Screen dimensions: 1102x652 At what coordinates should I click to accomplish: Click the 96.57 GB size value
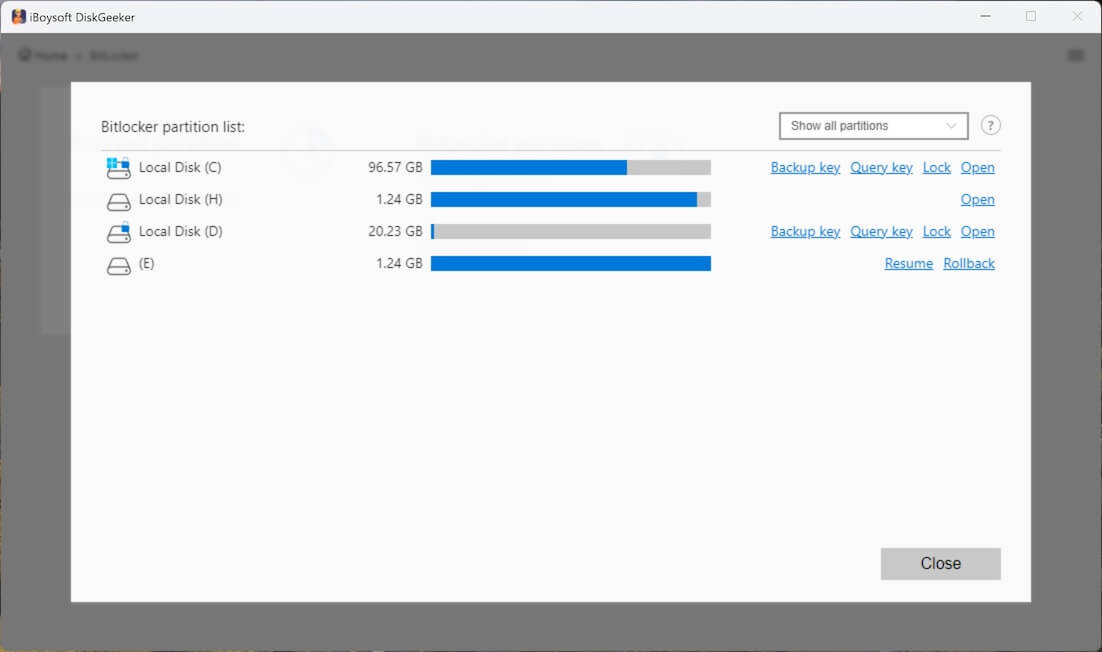[395, 167]
